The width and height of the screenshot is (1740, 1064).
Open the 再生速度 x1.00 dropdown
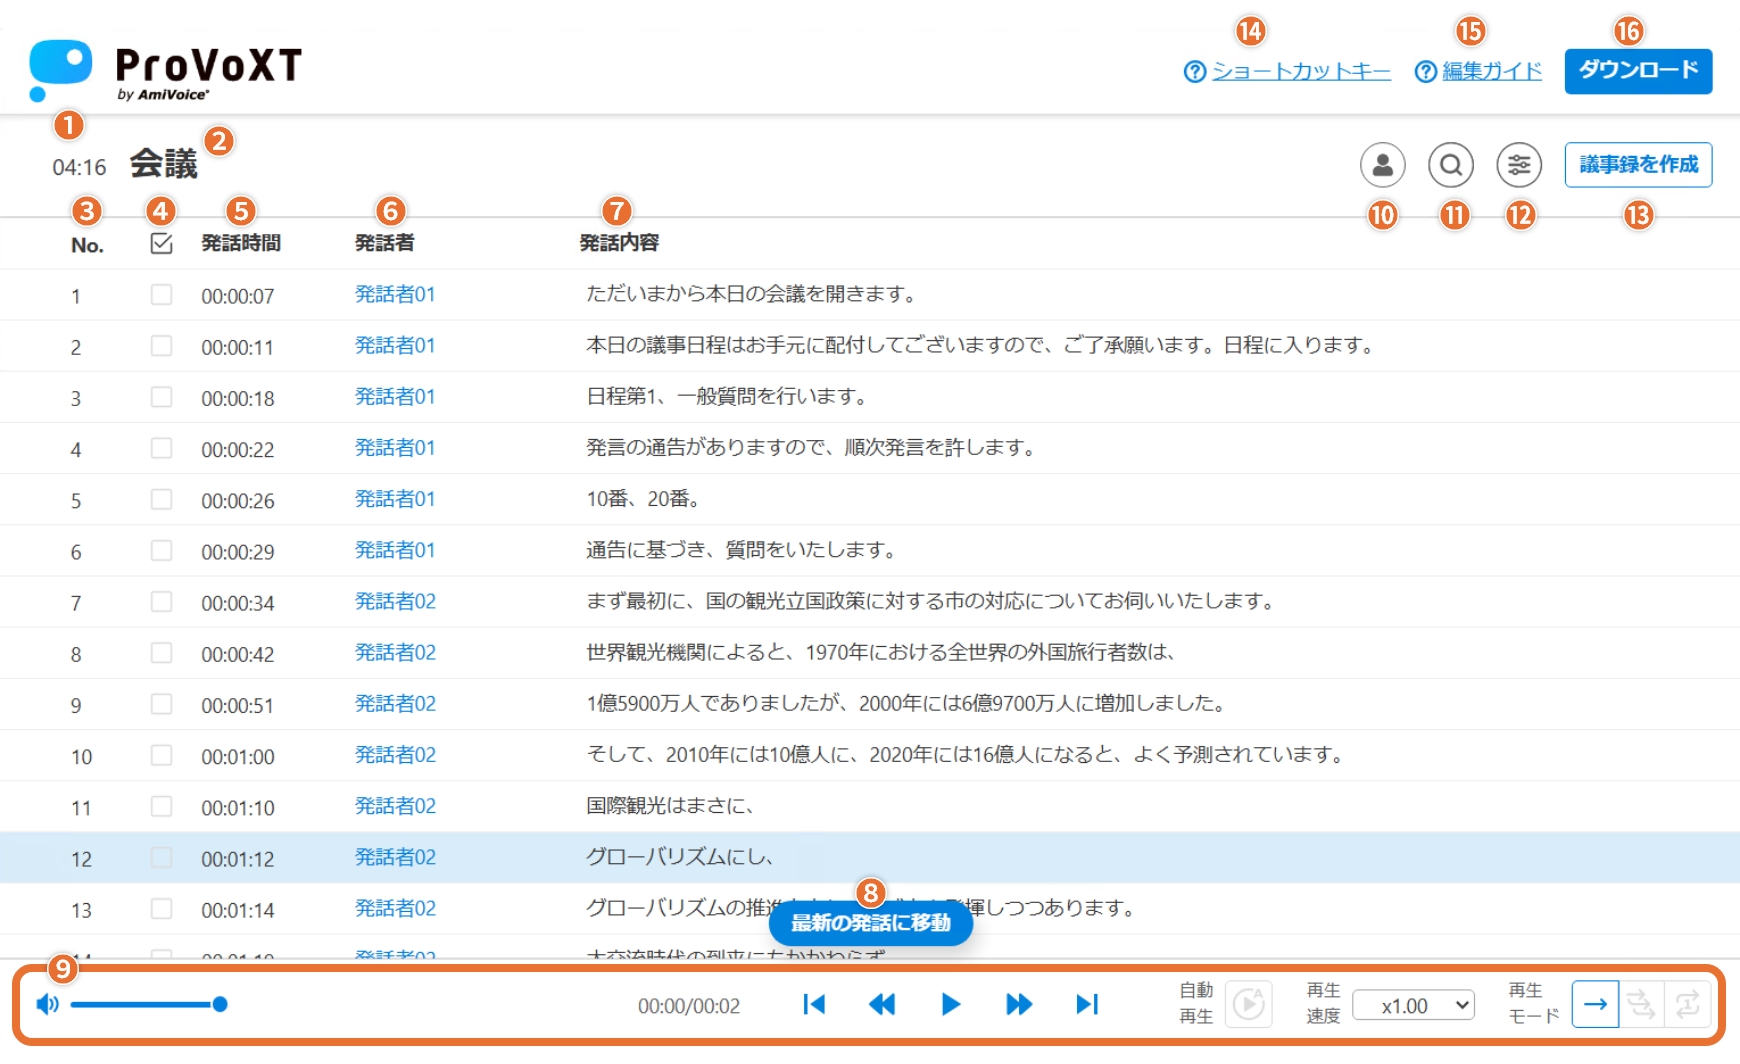click(1413, 1006)
